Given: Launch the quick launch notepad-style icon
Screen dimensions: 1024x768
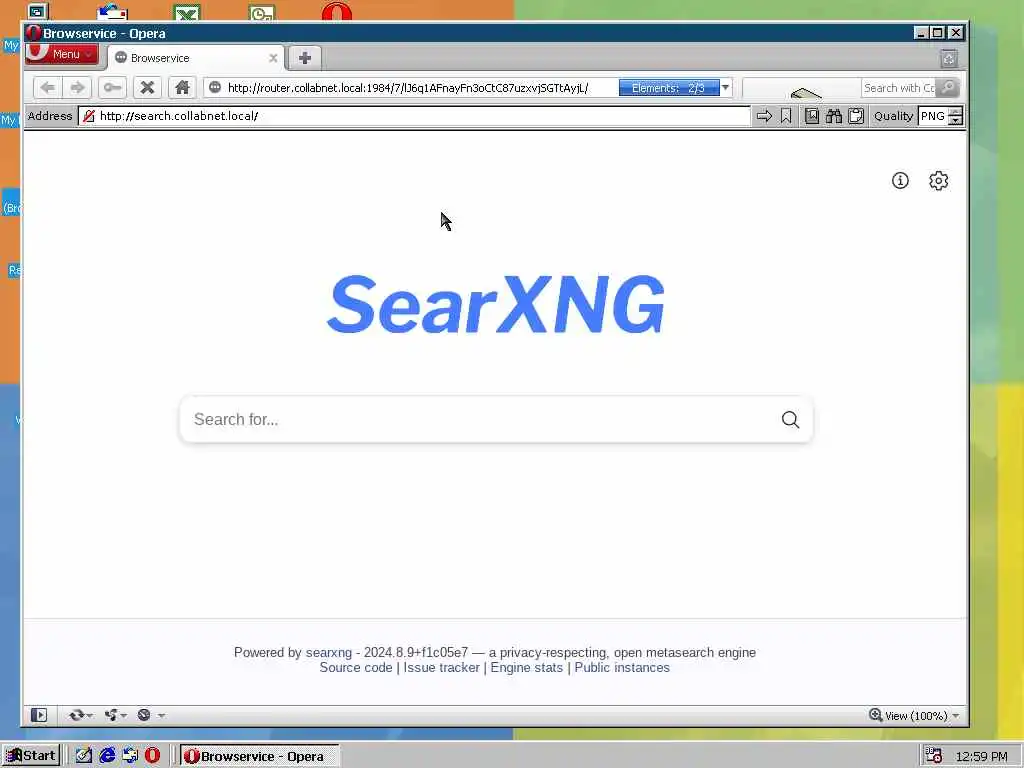Looking at the screenshot, I should point(84,756).
